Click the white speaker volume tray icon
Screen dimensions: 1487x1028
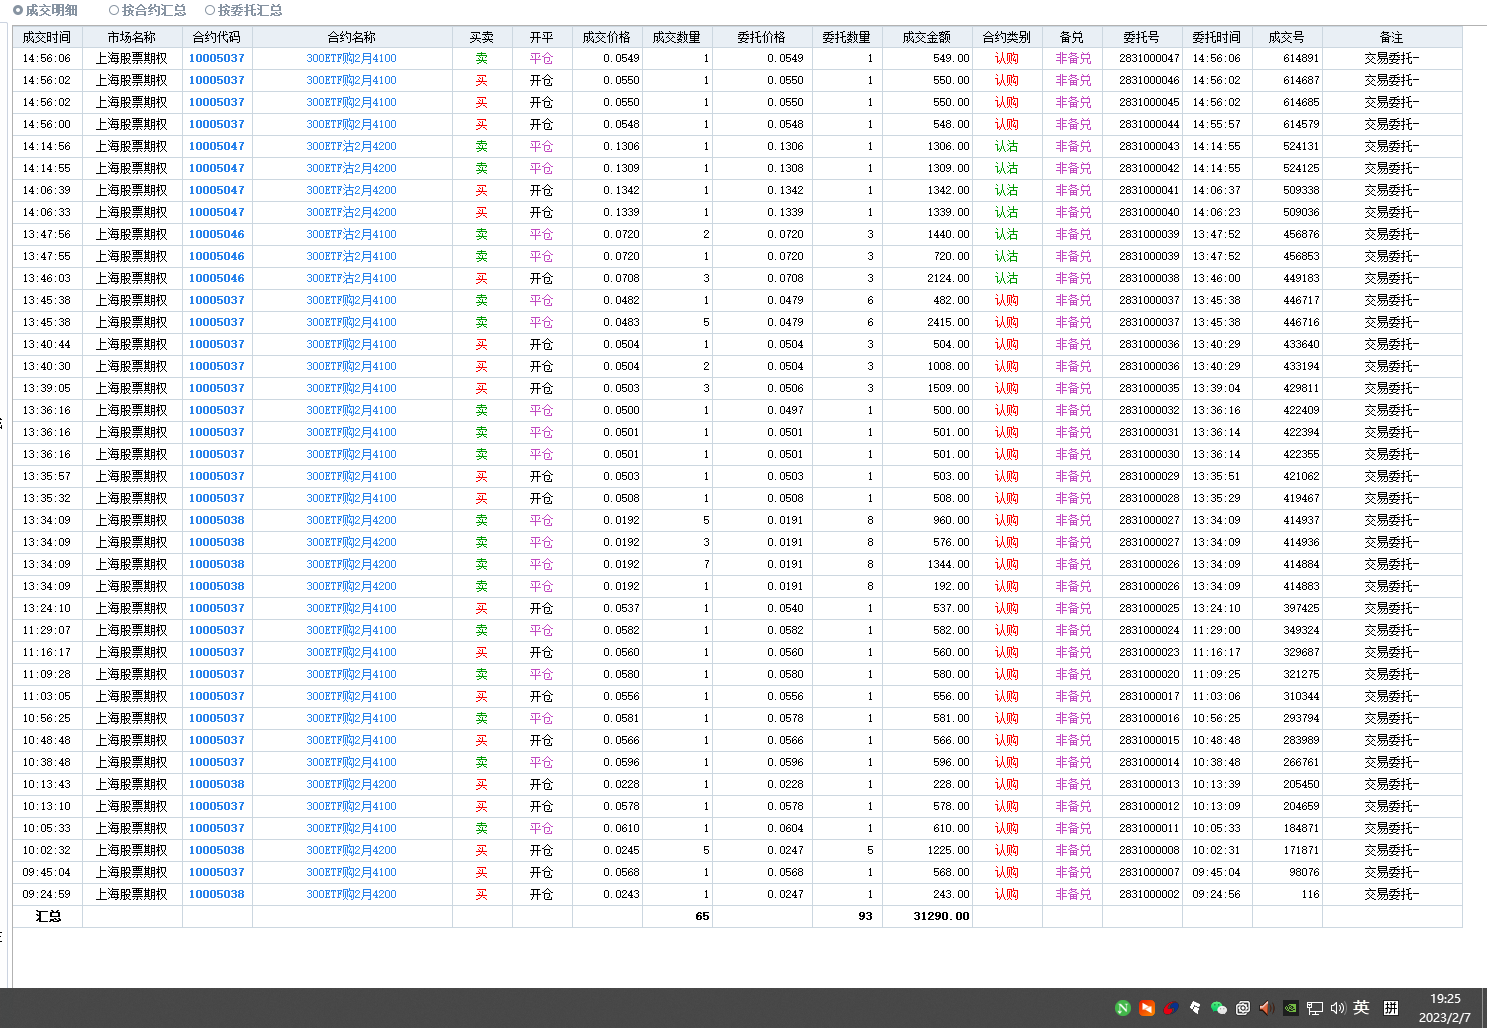tap(1338, 1008)
